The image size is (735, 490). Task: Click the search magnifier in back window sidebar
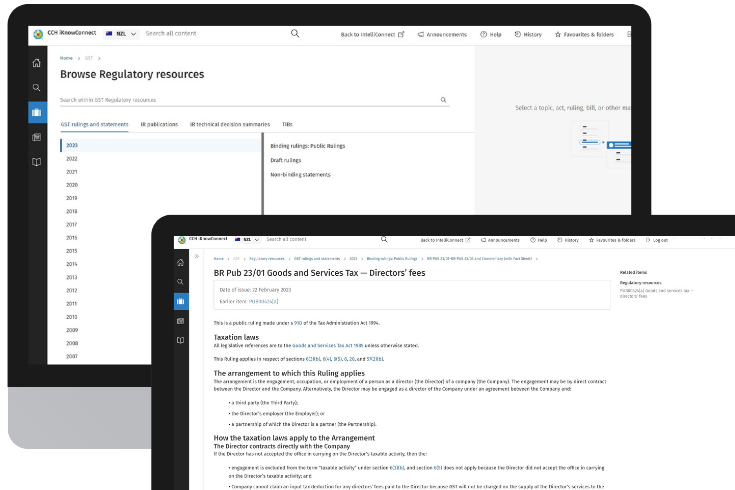[x=37, y=88]
